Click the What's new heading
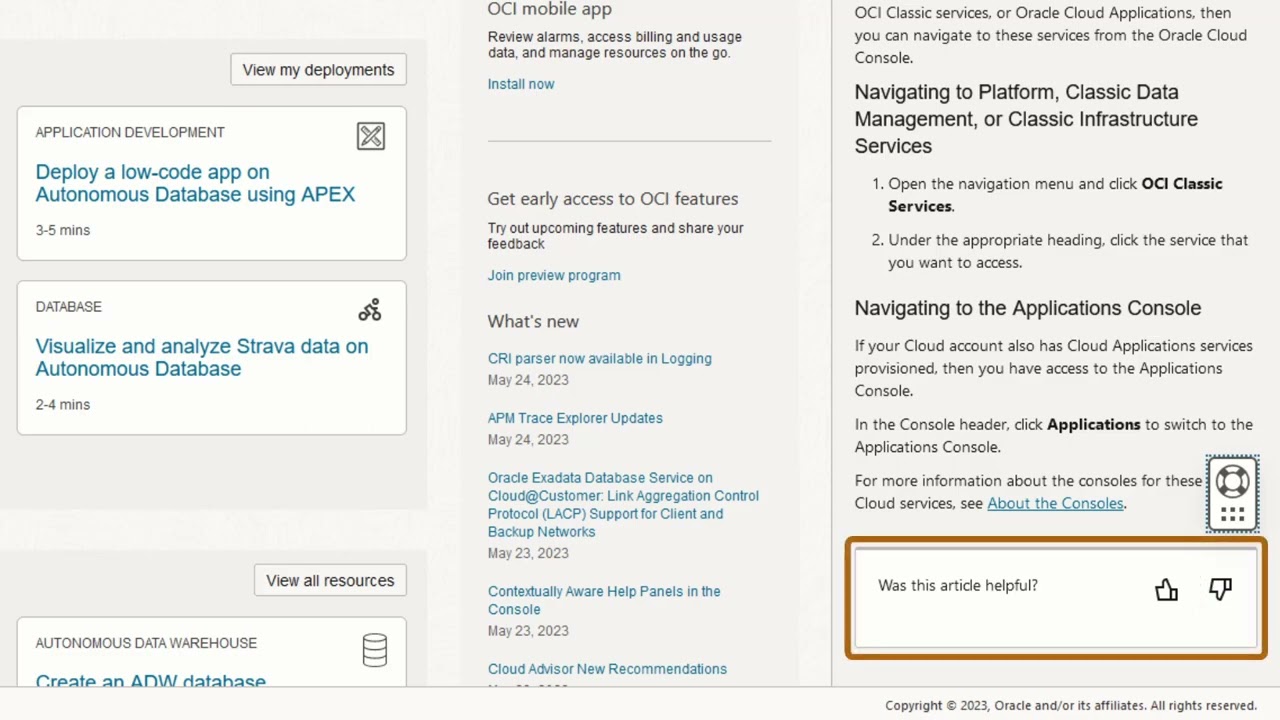Viewport: 1280px width, 720px height. click(533, 321)
